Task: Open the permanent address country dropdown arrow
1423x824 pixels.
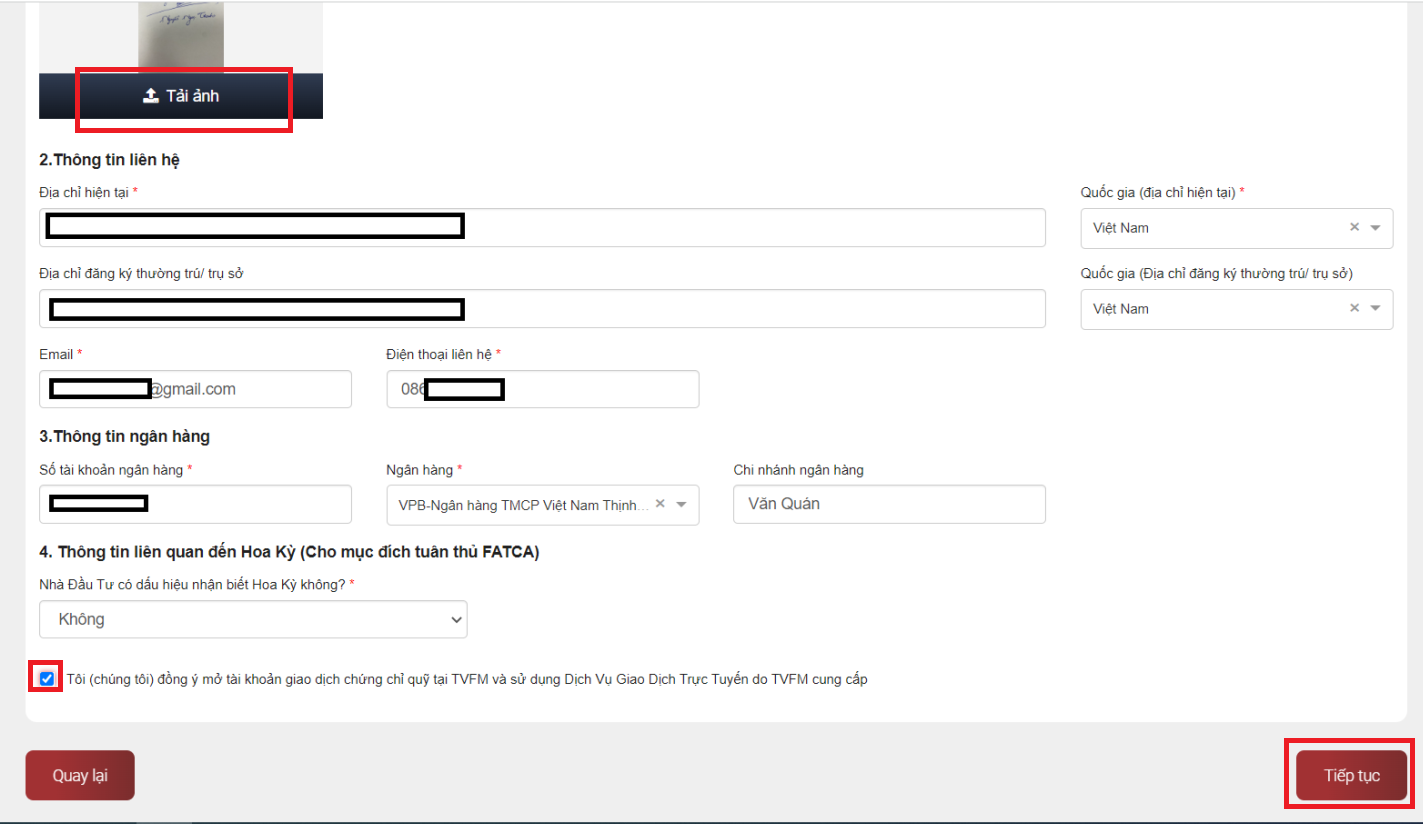Action: point(1376,308)
